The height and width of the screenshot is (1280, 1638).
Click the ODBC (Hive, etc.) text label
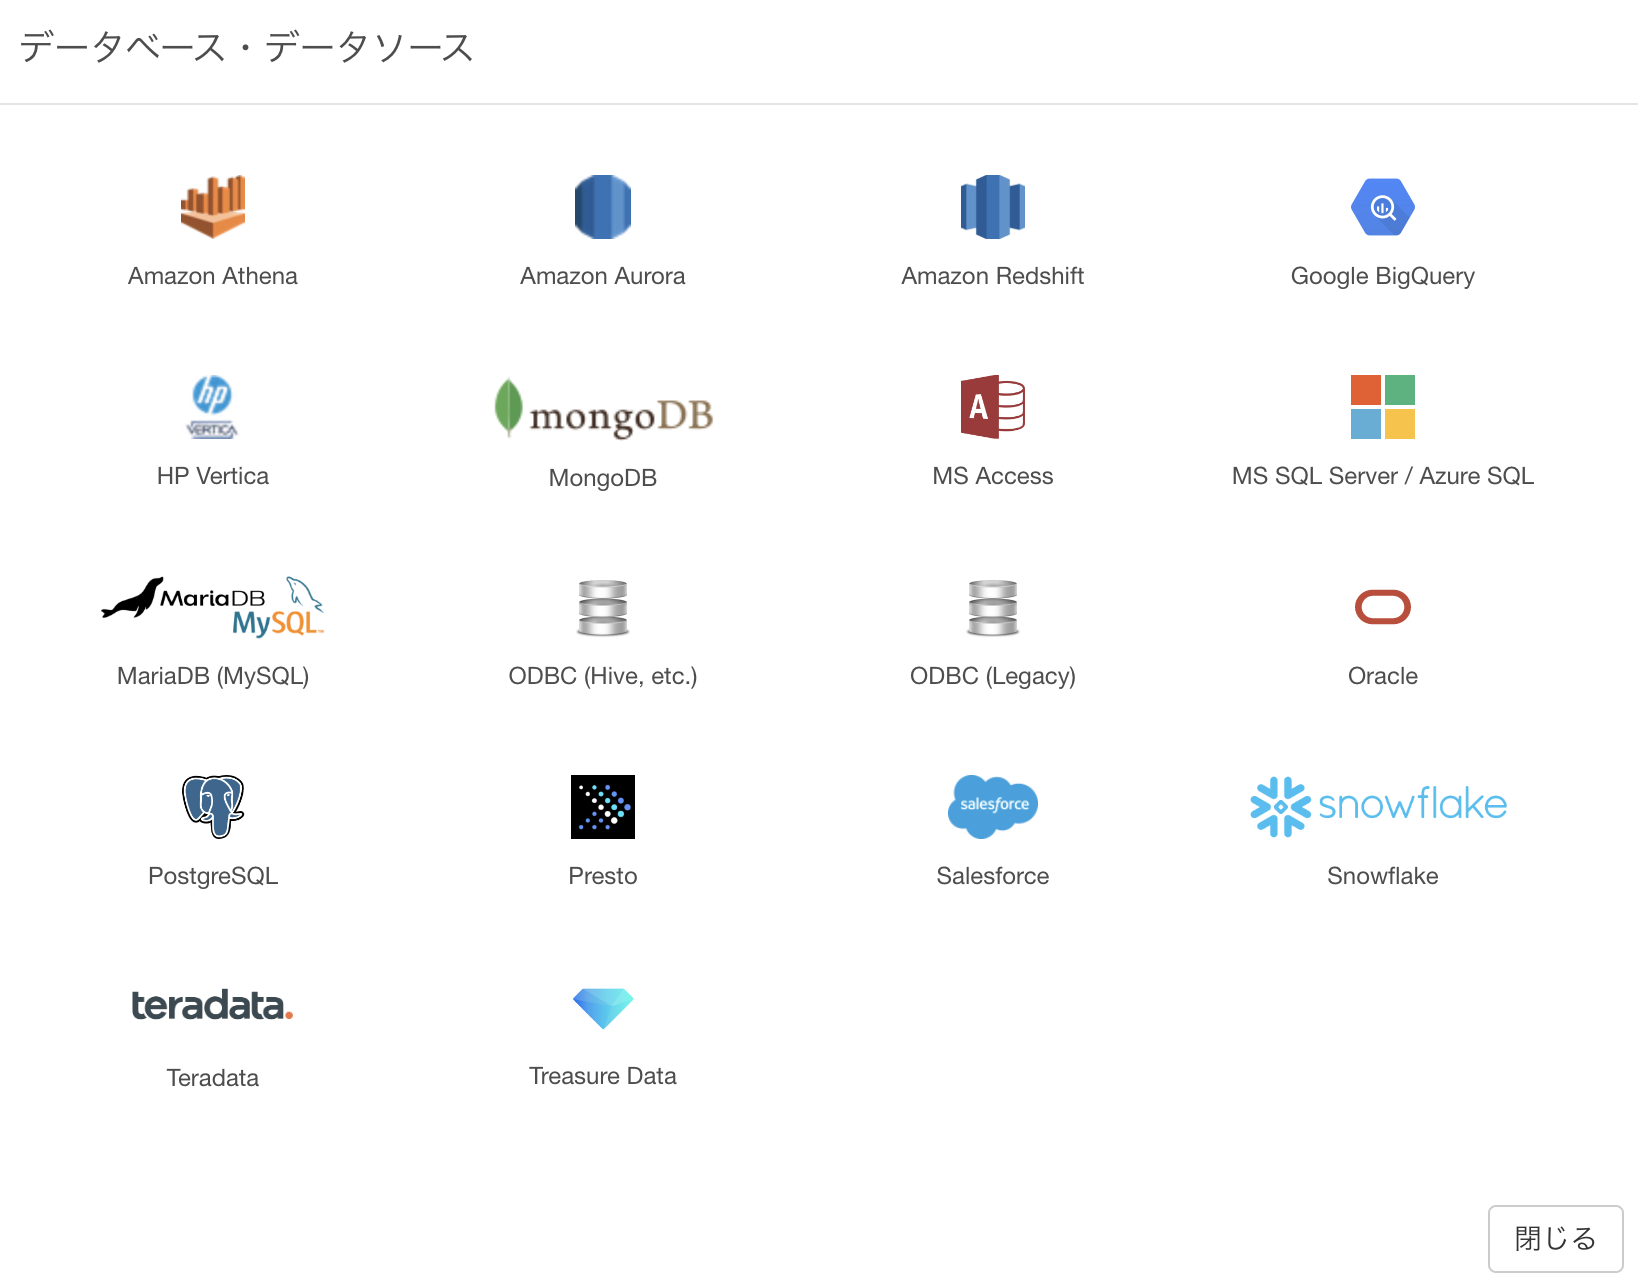pos(603,676)
